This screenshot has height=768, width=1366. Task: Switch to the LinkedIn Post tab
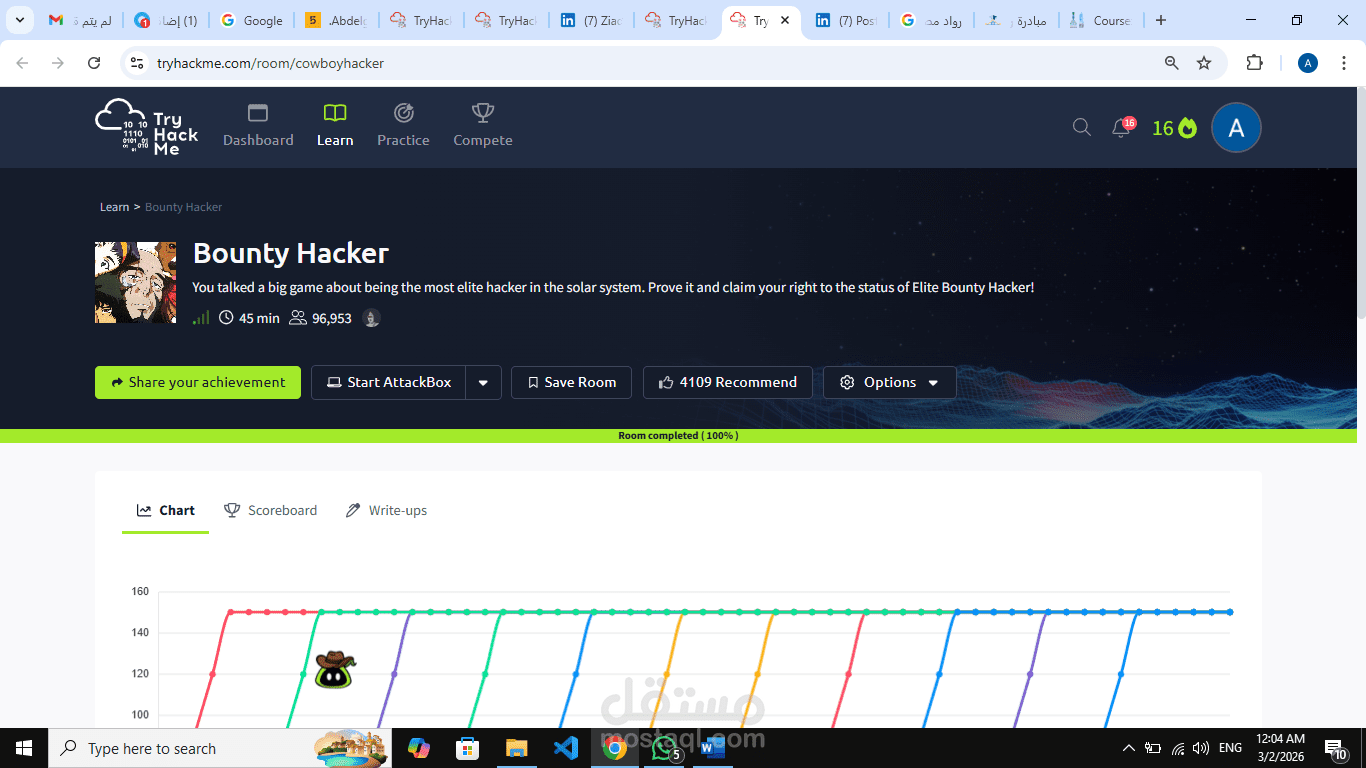click(x=846, y=20)
